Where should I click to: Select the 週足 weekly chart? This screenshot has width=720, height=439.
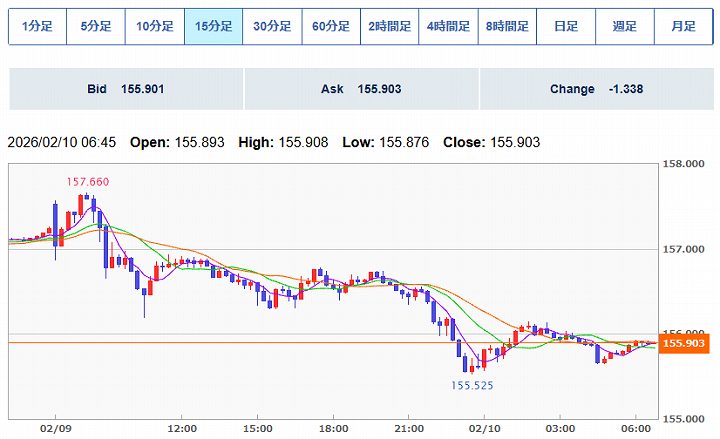tap(624, 27)
